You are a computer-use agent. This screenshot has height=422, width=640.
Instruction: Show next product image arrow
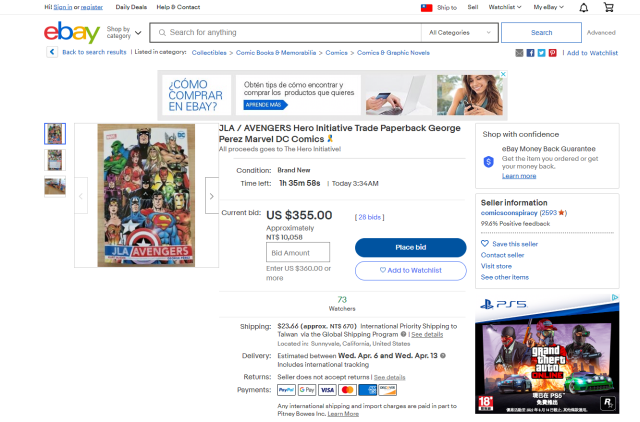tap(211, 196)
